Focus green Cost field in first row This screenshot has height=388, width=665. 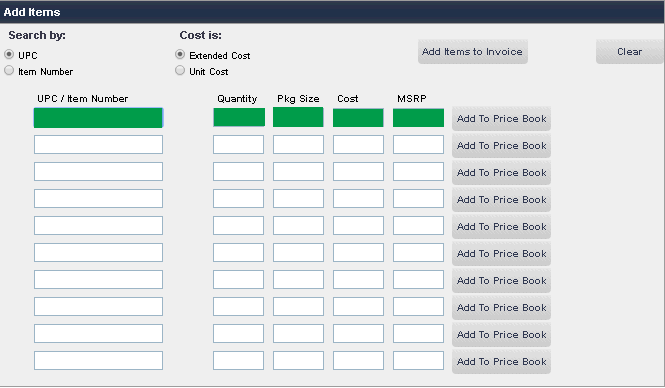(x=358, y=117)
